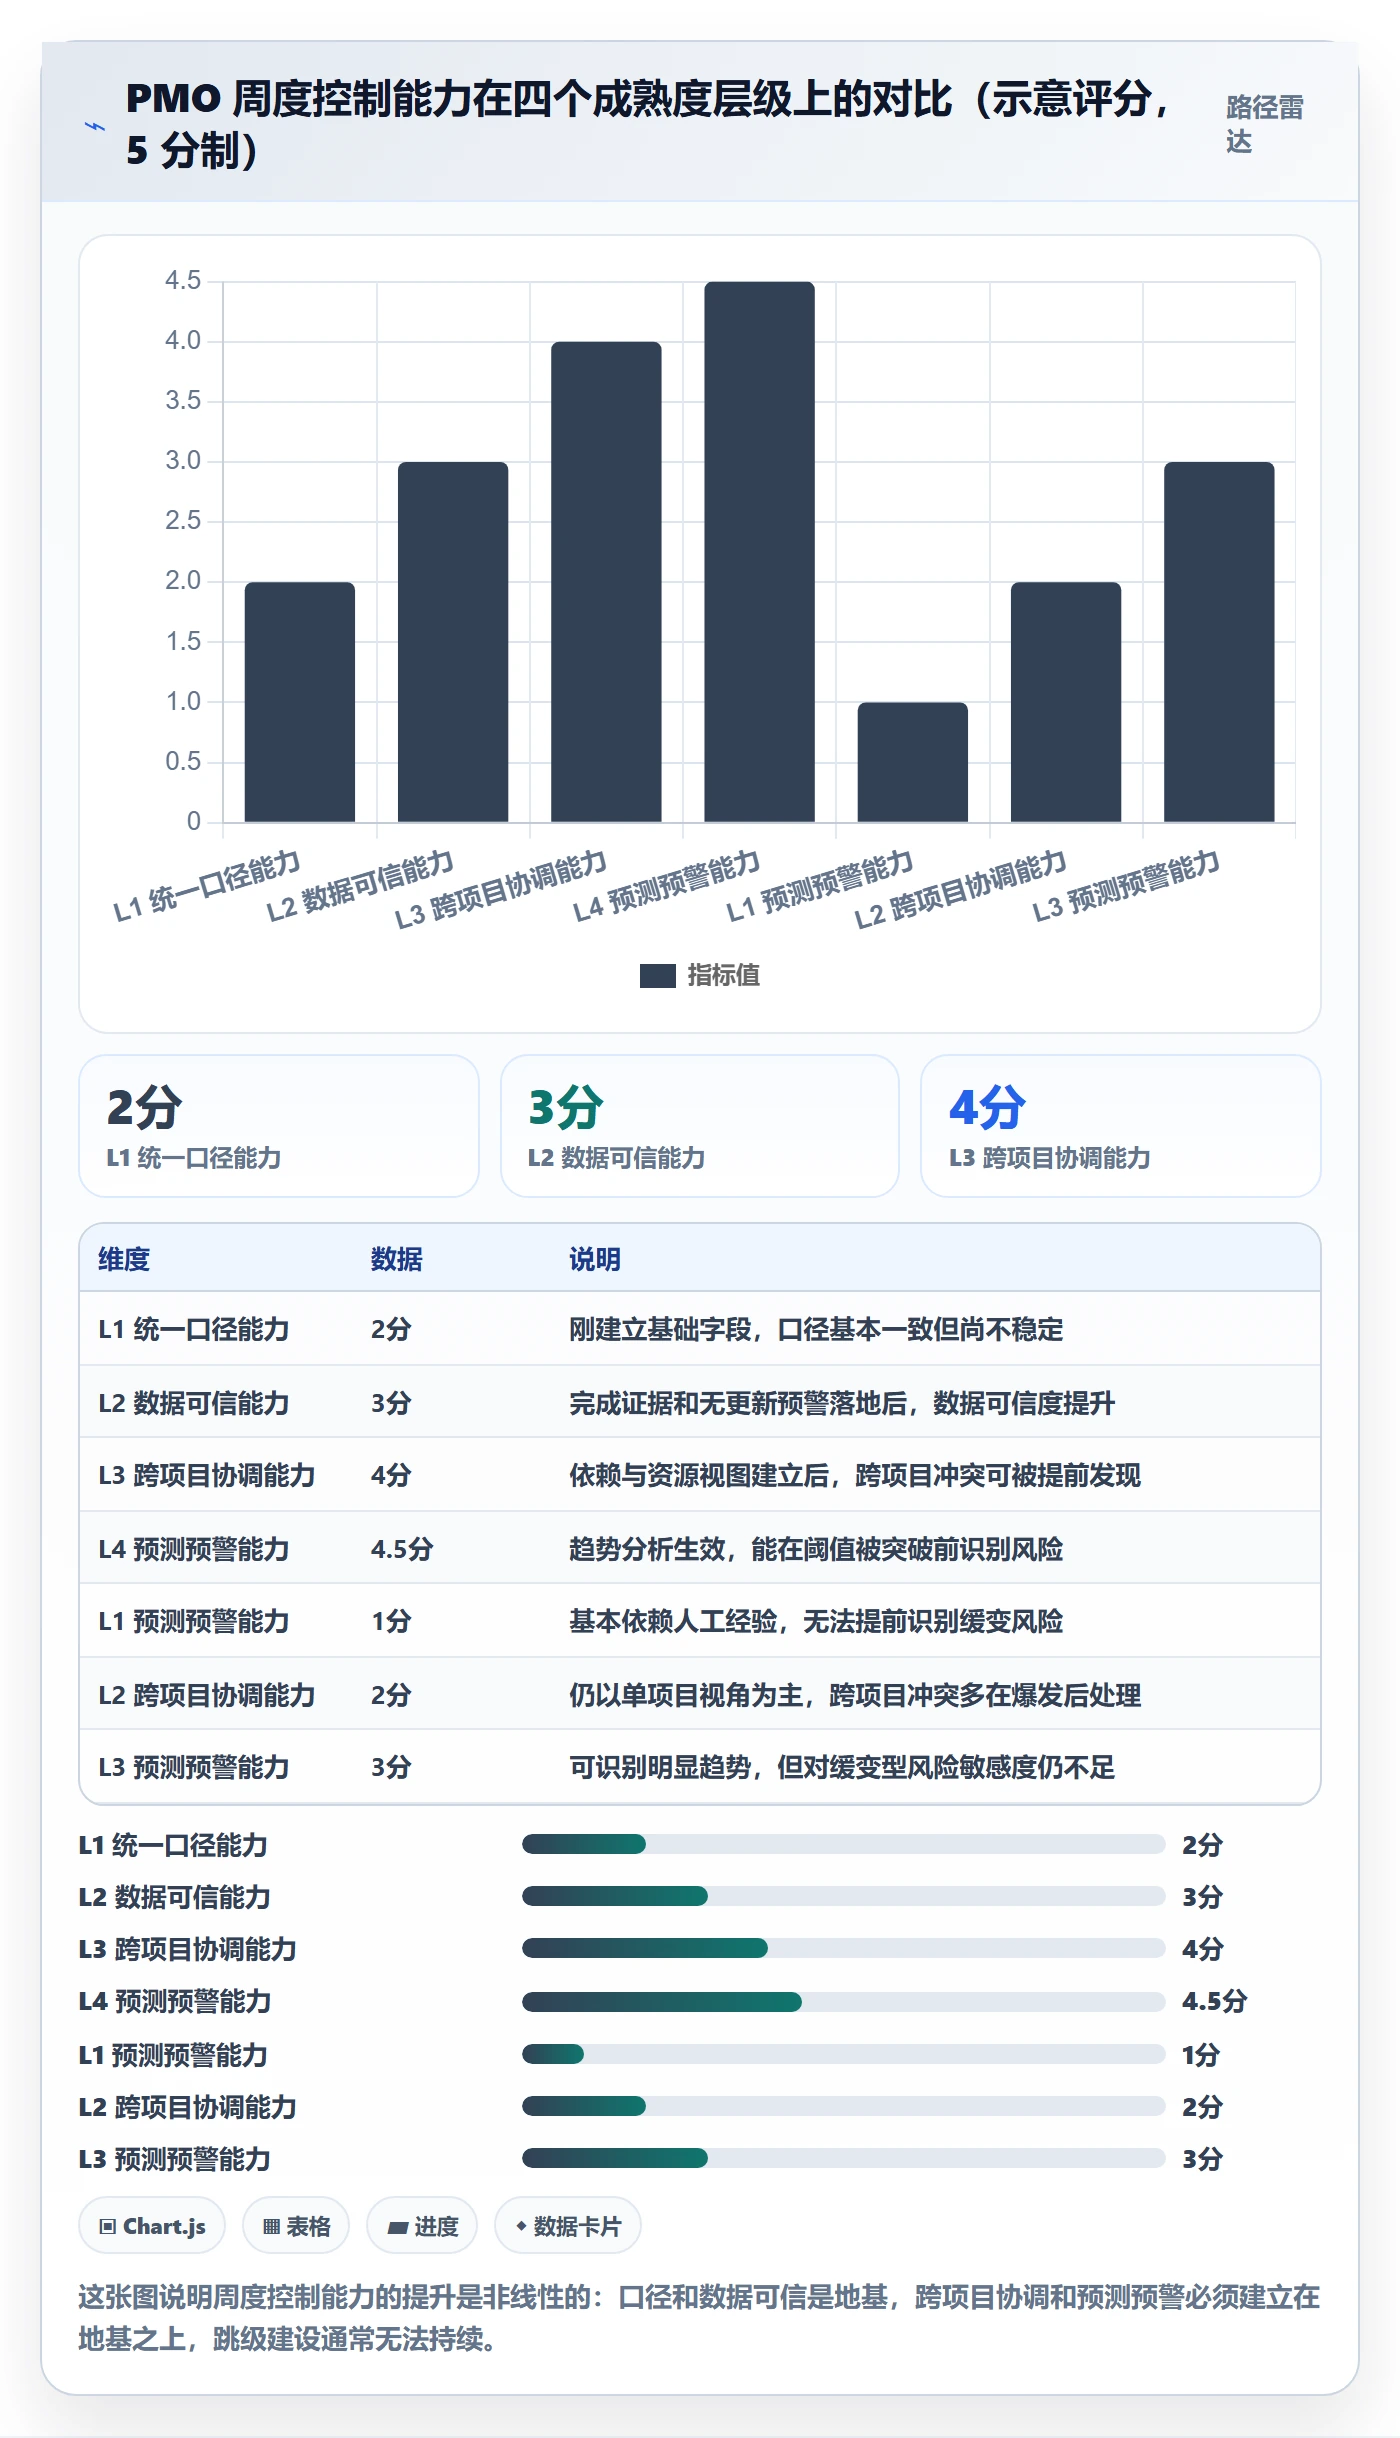Click the L3 预测预警能力 progress bar

tap(843, 2158)
